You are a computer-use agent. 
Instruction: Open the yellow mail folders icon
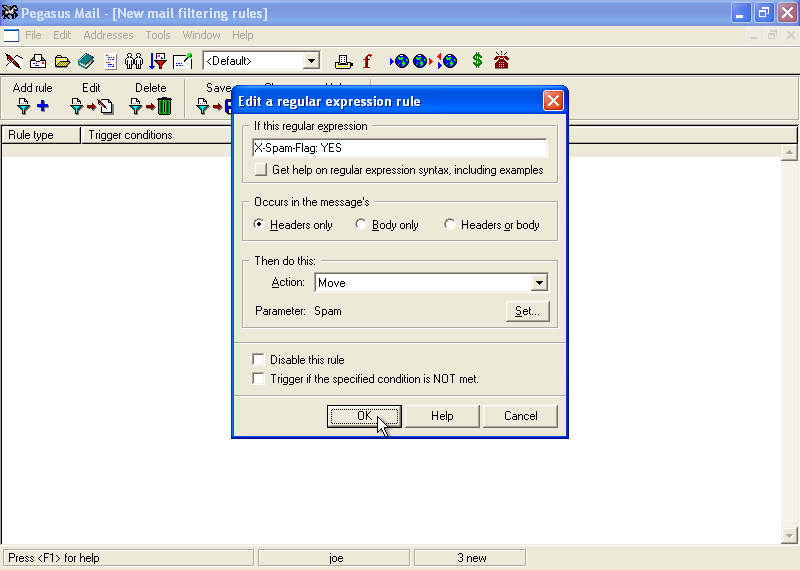pyautogui.click(x=62, y=61)
